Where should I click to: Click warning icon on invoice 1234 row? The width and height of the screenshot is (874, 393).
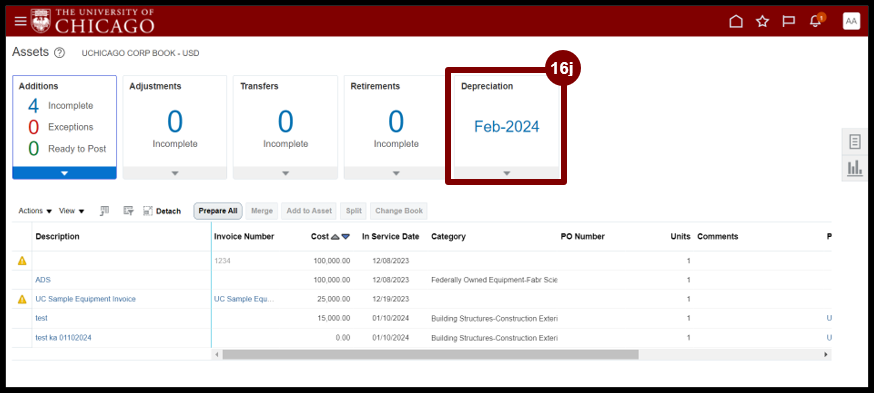tap(22, 260)
